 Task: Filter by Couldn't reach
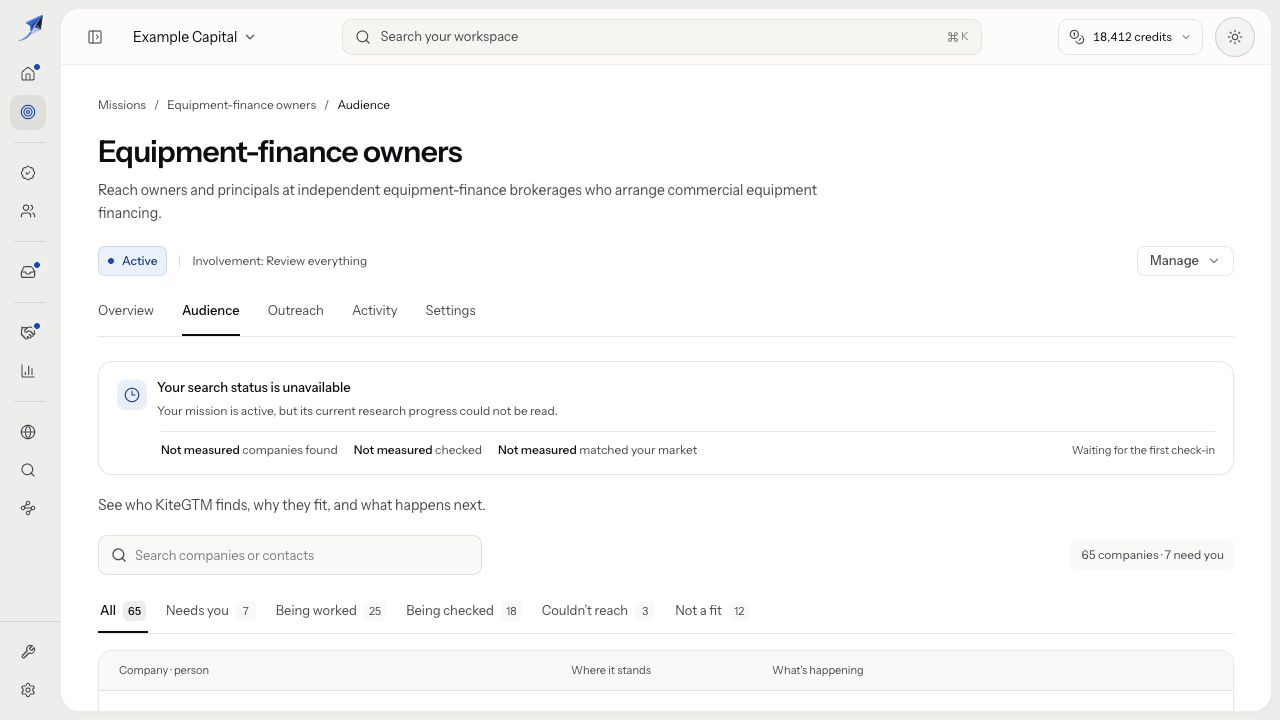(597, 611)
